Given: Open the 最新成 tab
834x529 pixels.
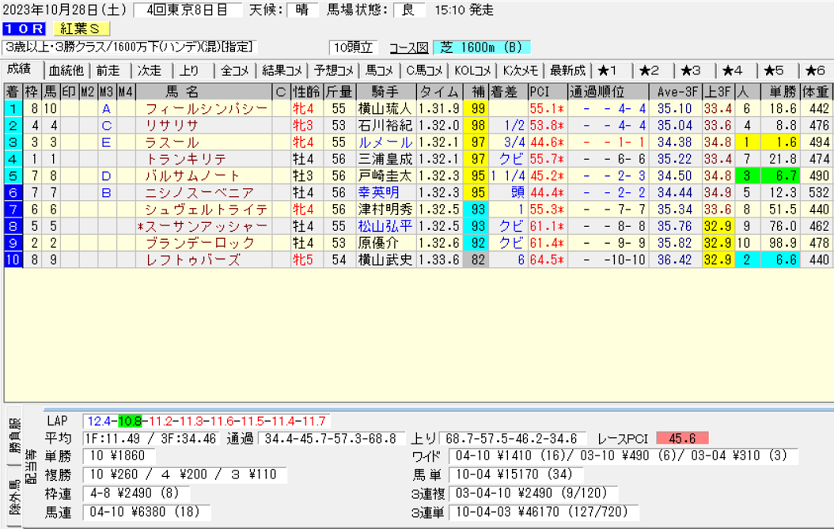Looking at the screenshot, I should point(567,70).
